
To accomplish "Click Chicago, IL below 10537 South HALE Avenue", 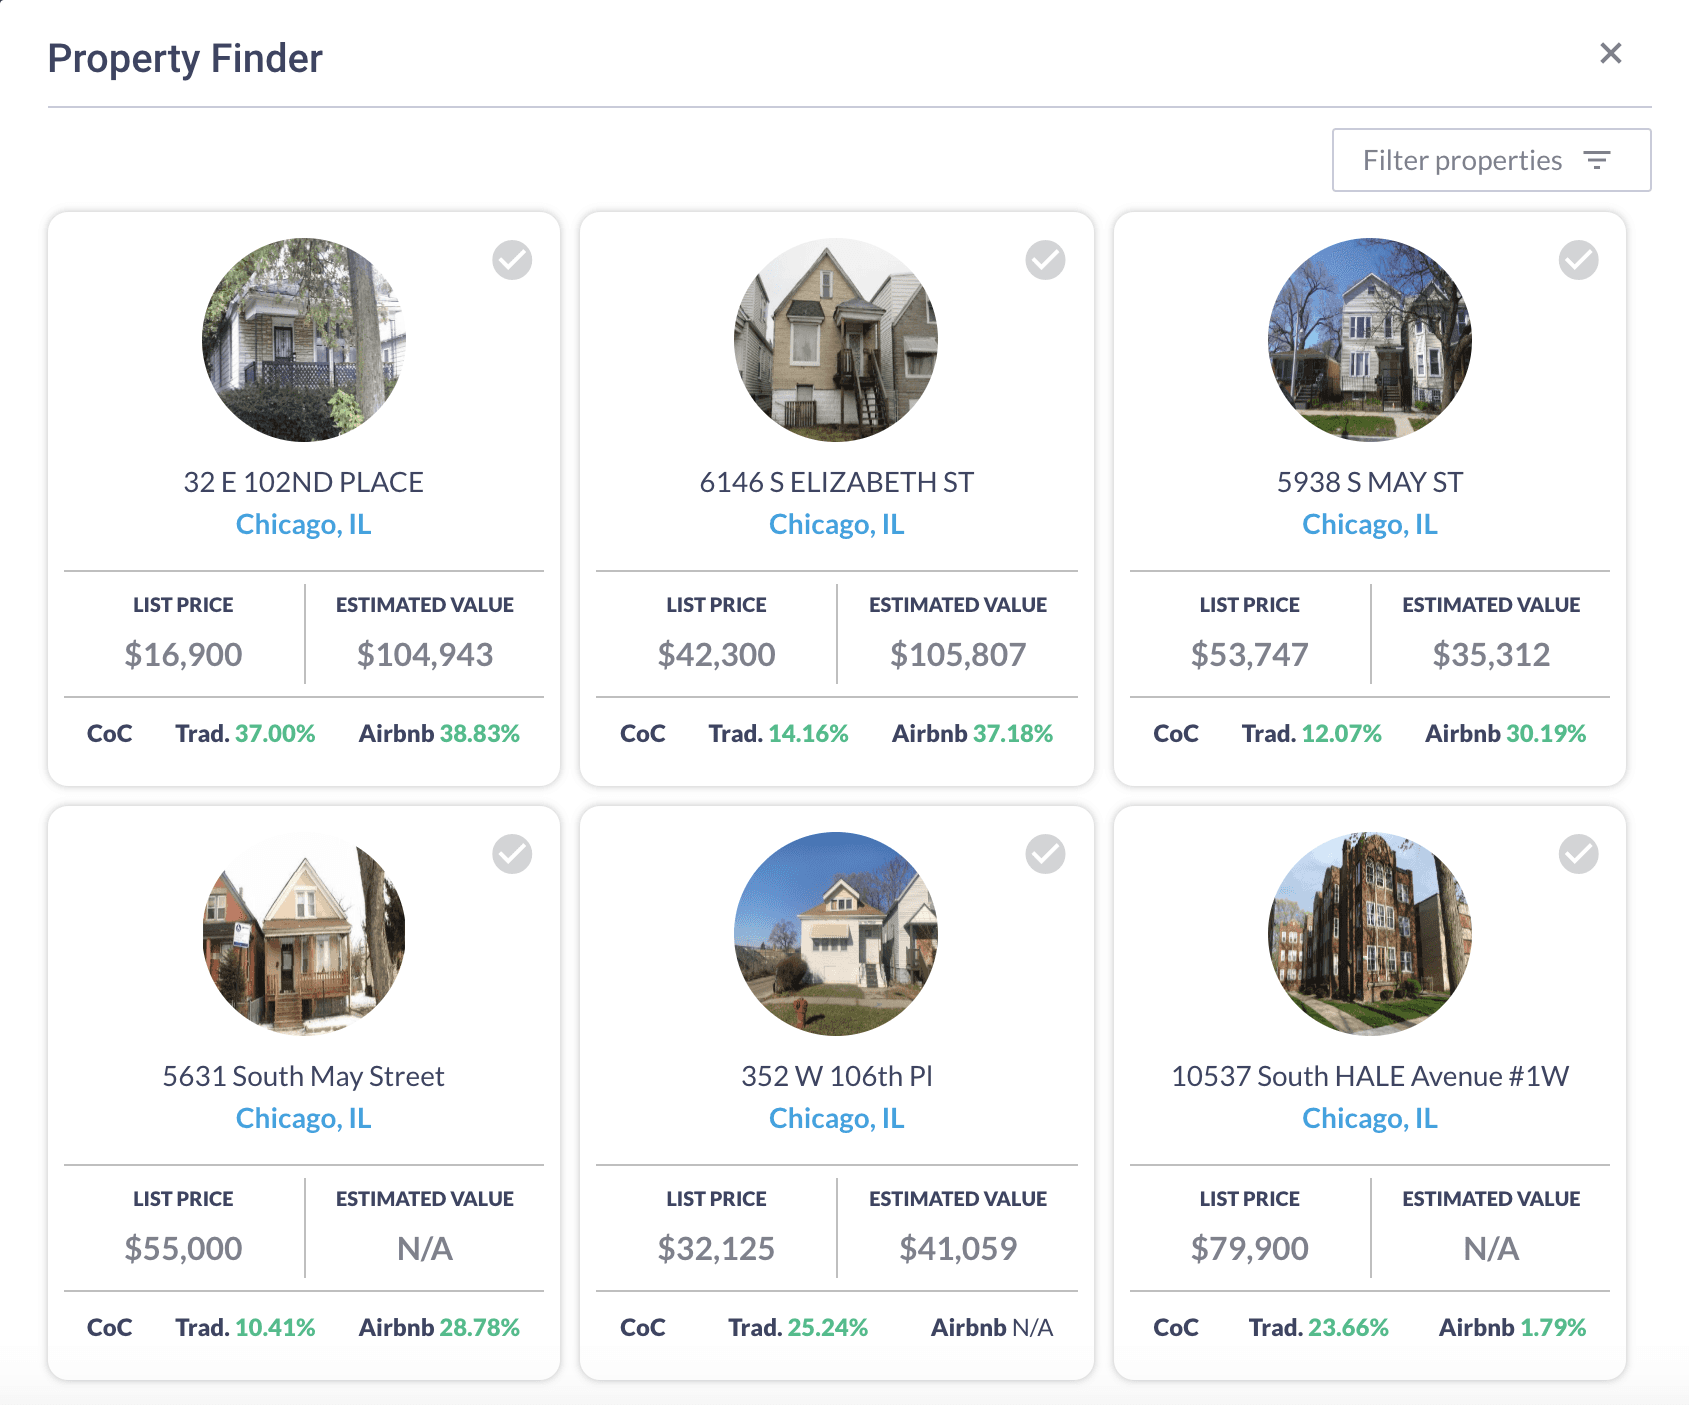I will (1370, 1117).
